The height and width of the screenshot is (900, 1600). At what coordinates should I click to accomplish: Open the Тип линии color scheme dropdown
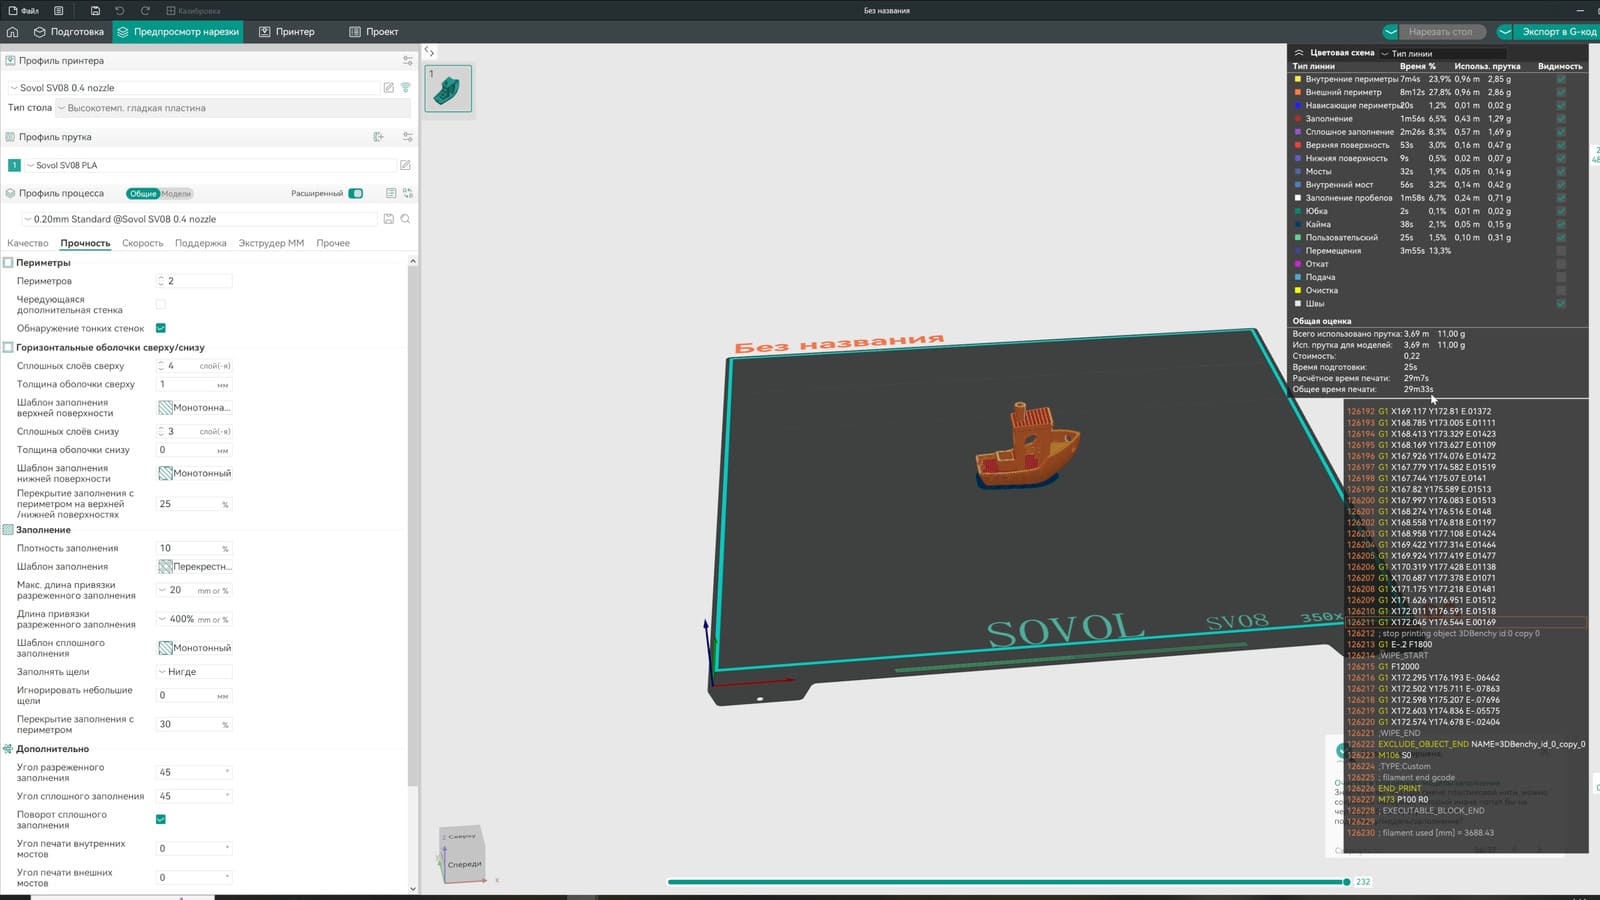point(1441,54)
